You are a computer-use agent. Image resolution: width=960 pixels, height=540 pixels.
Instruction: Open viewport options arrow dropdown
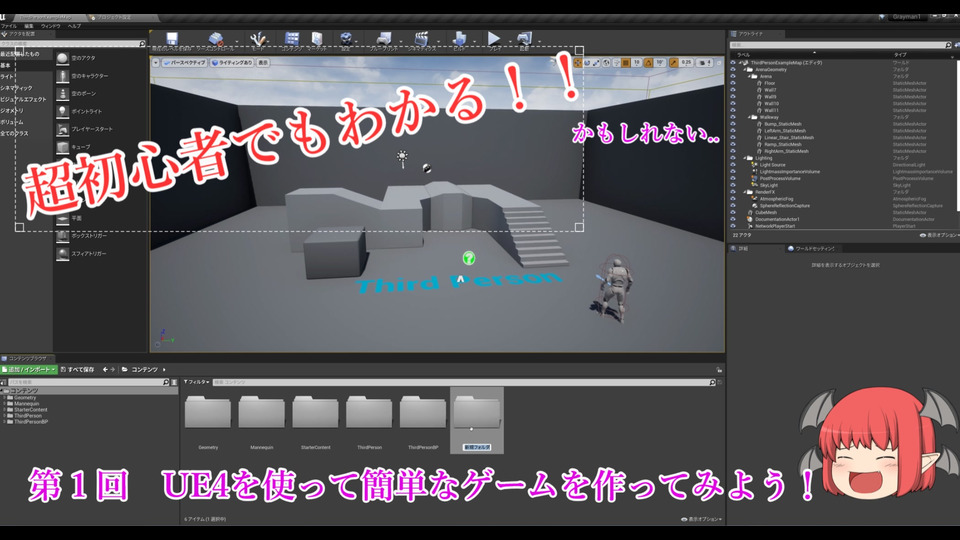coord(156,62)
